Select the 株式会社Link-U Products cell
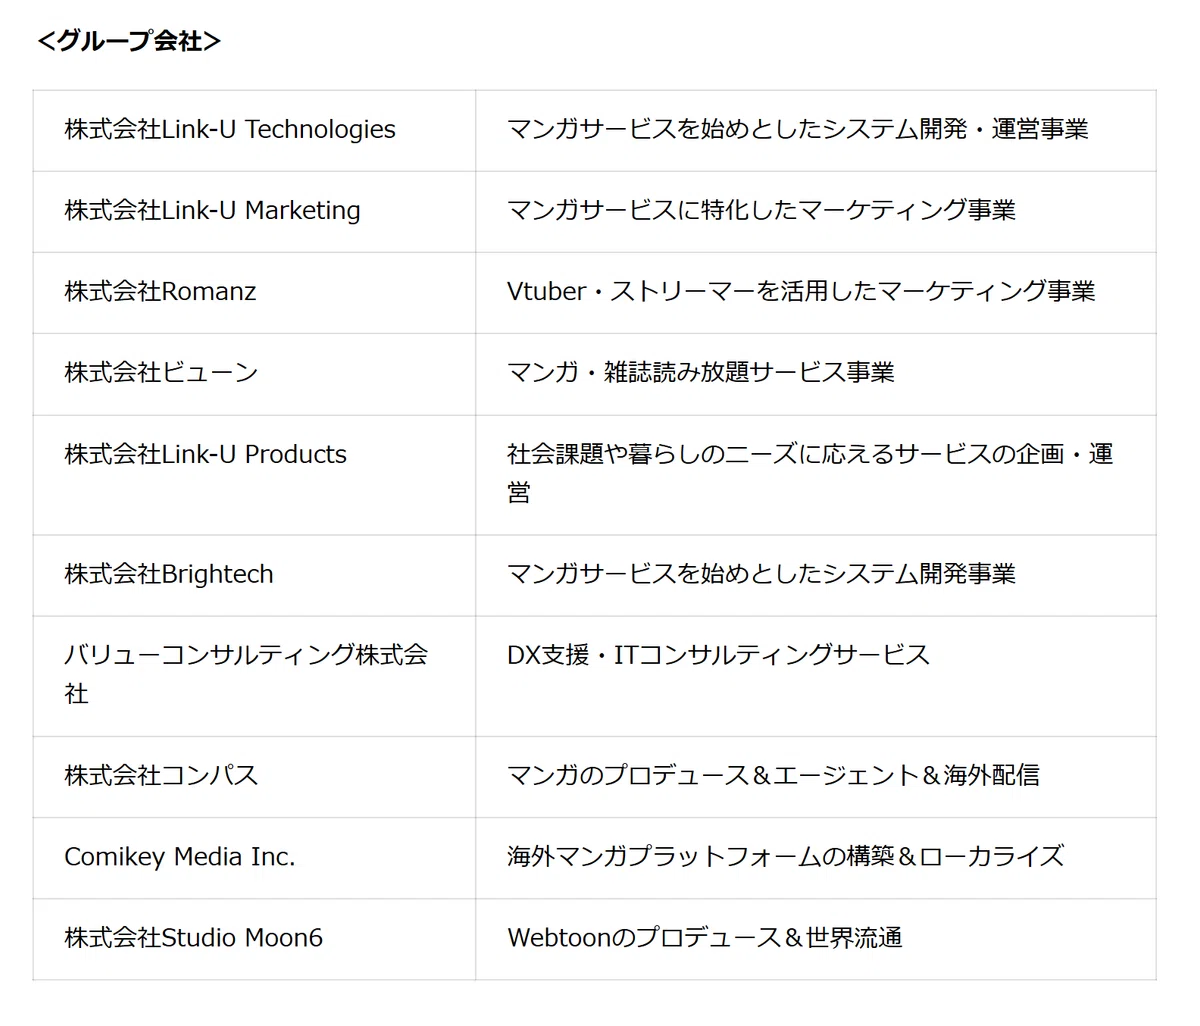 [x=254, y=475]
